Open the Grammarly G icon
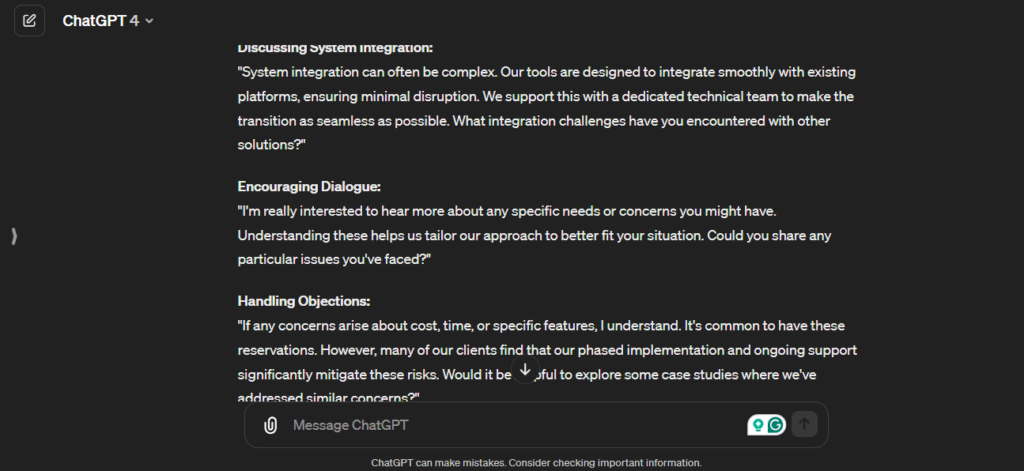 pos(776,425)
